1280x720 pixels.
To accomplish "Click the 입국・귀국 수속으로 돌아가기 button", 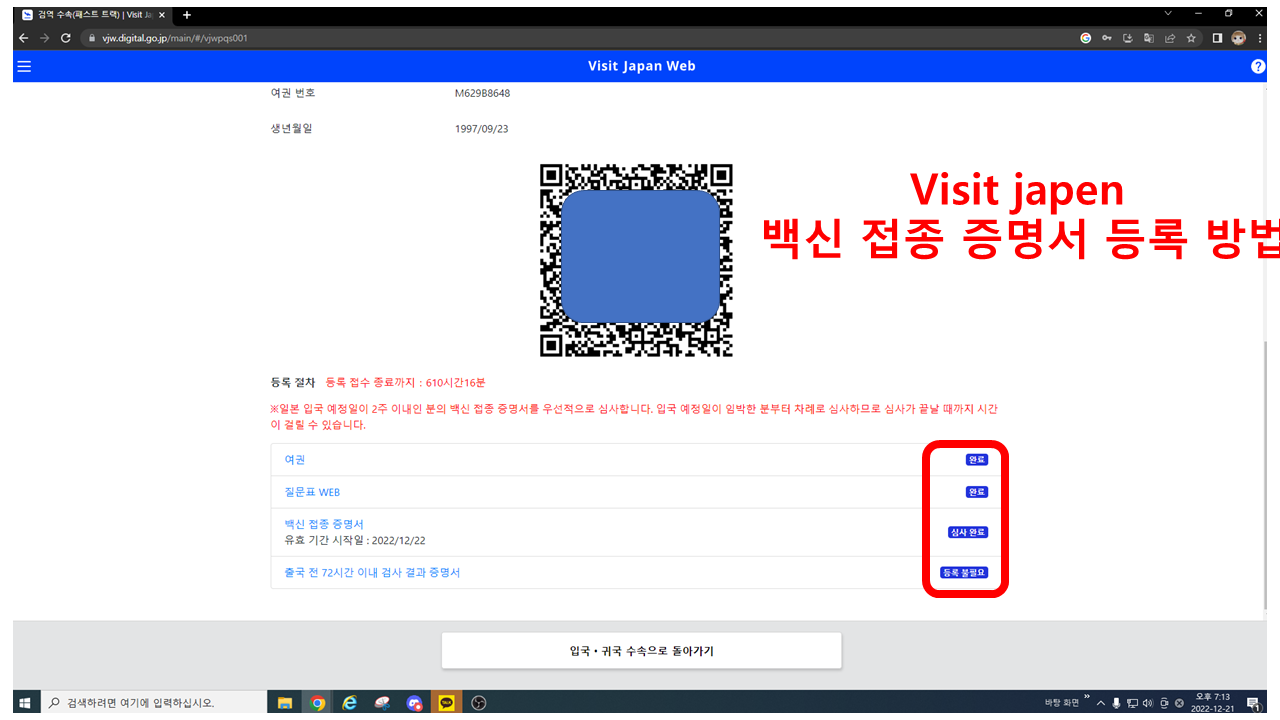I will tap(641, 651).
